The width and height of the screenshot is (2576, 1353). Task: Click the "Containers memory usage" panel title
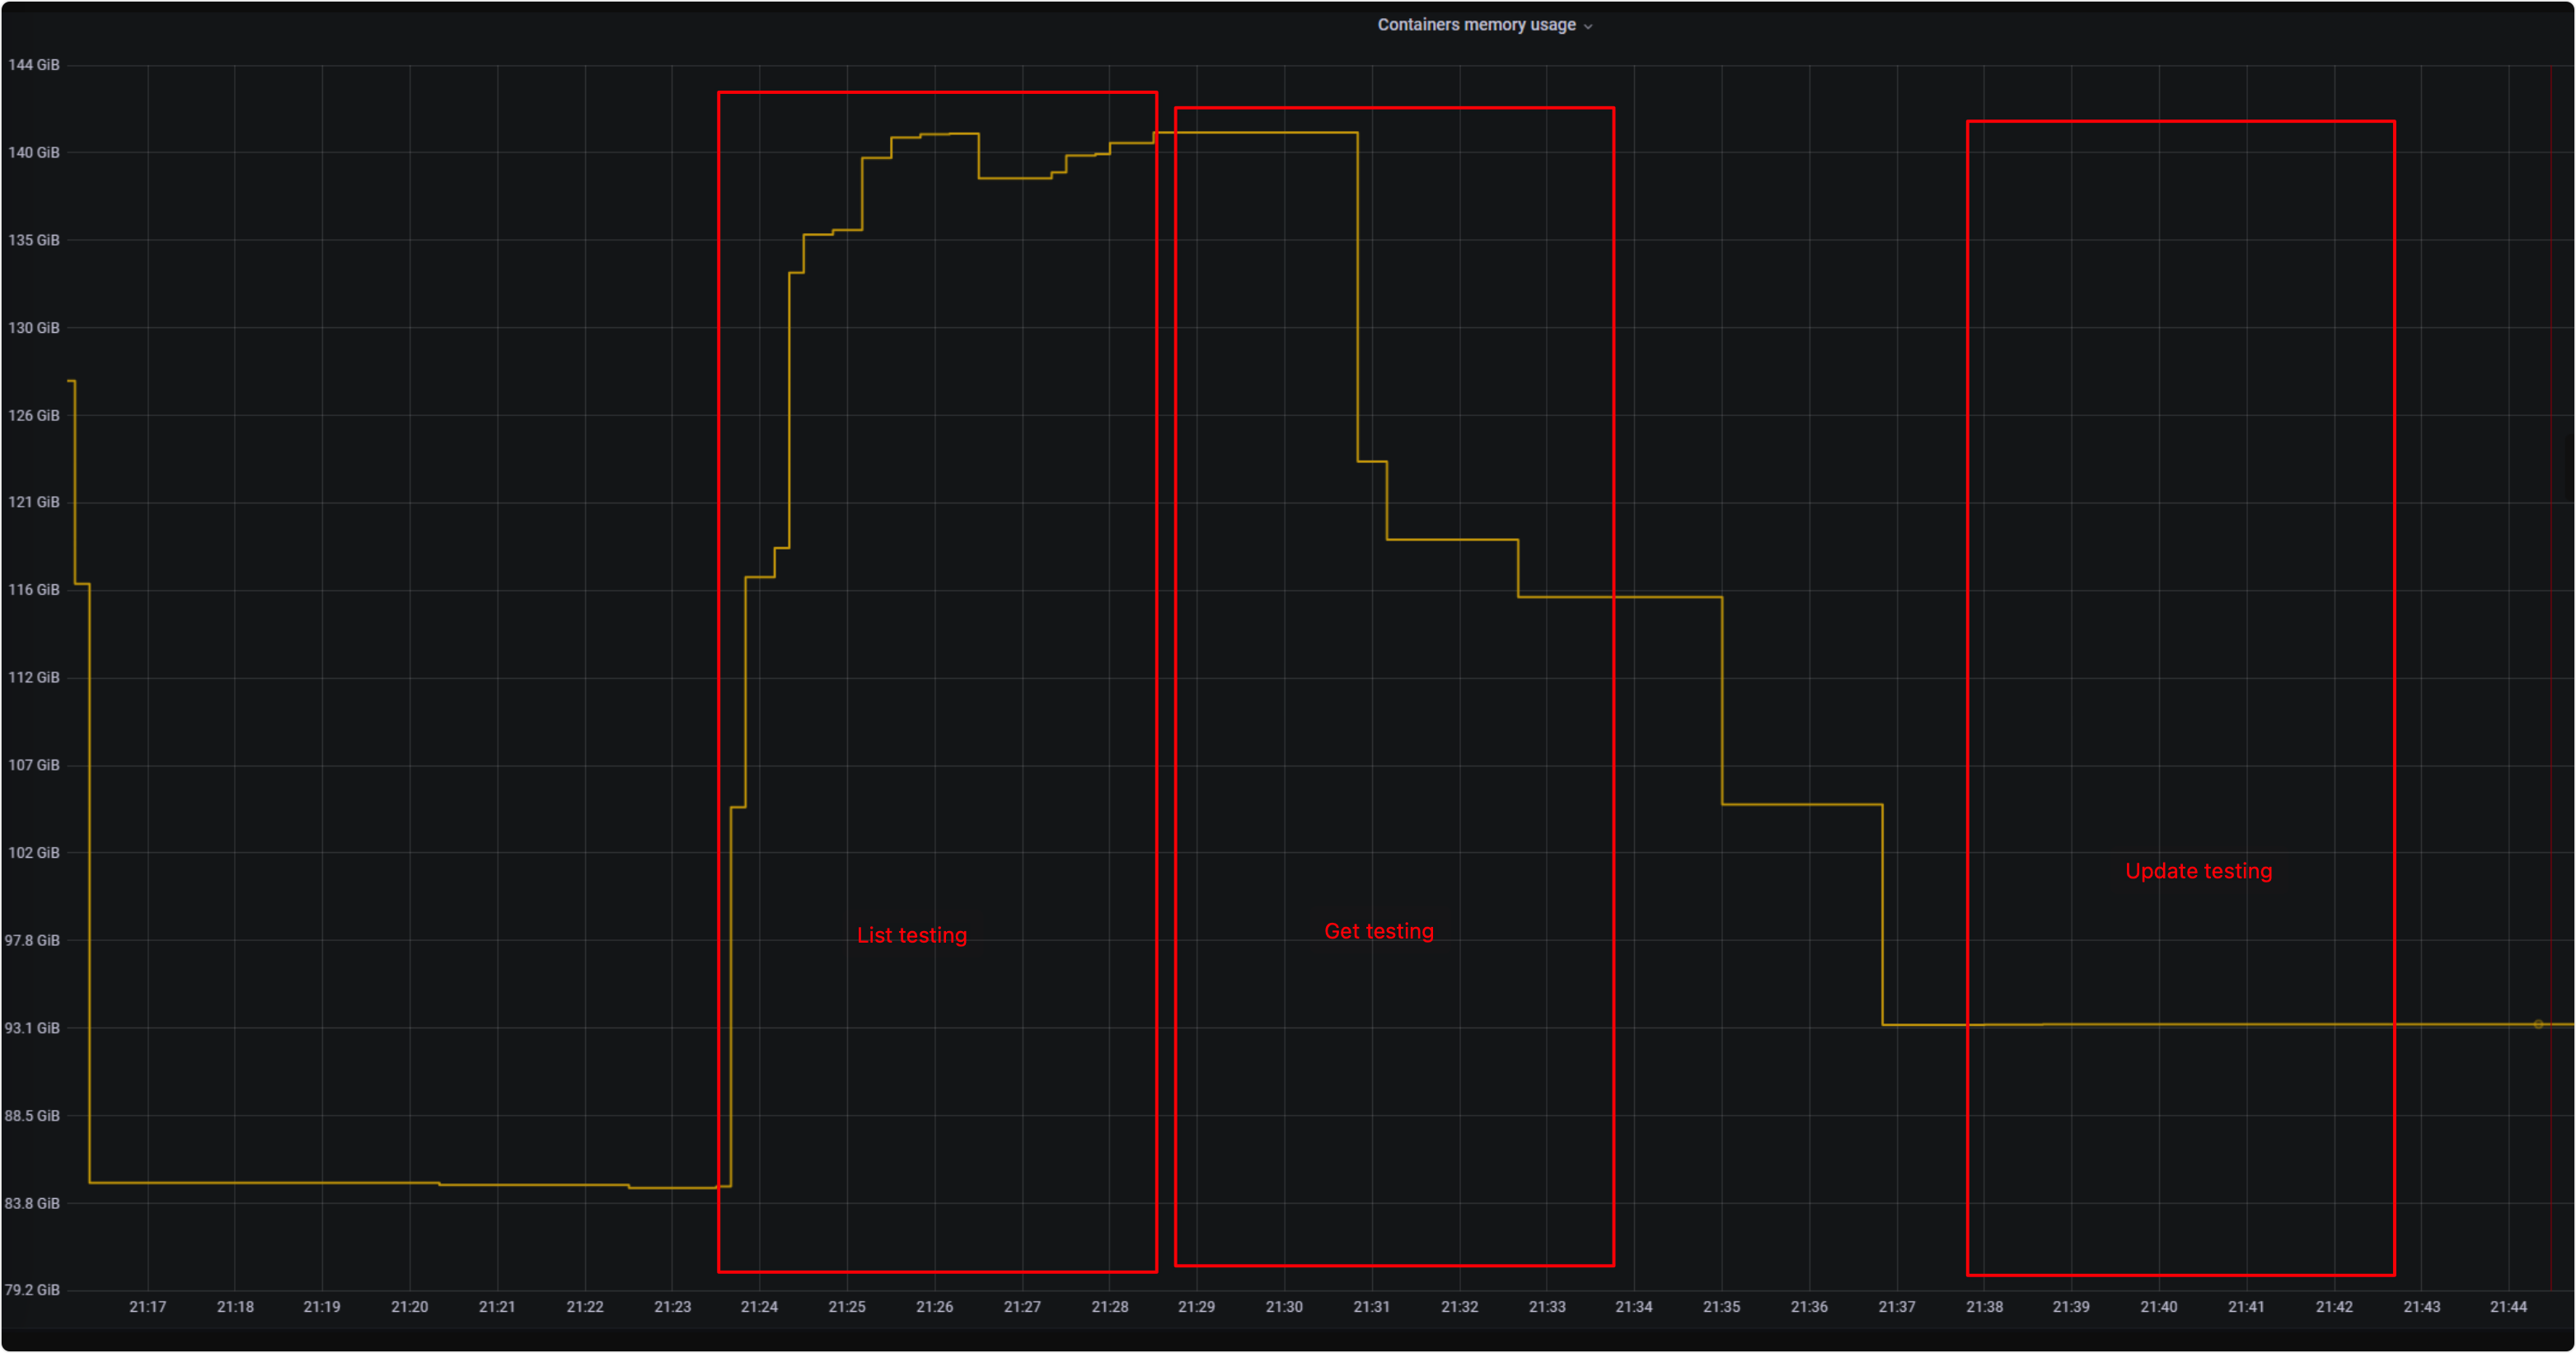(1476, 25)
